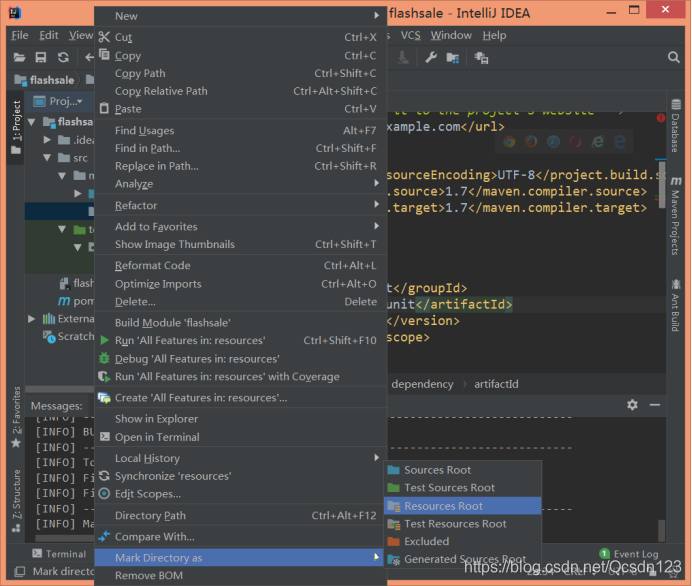Viewport: 692px width, 586px height.
Task: Expand the Add to Favorites submenu
Action: [241, 226]
